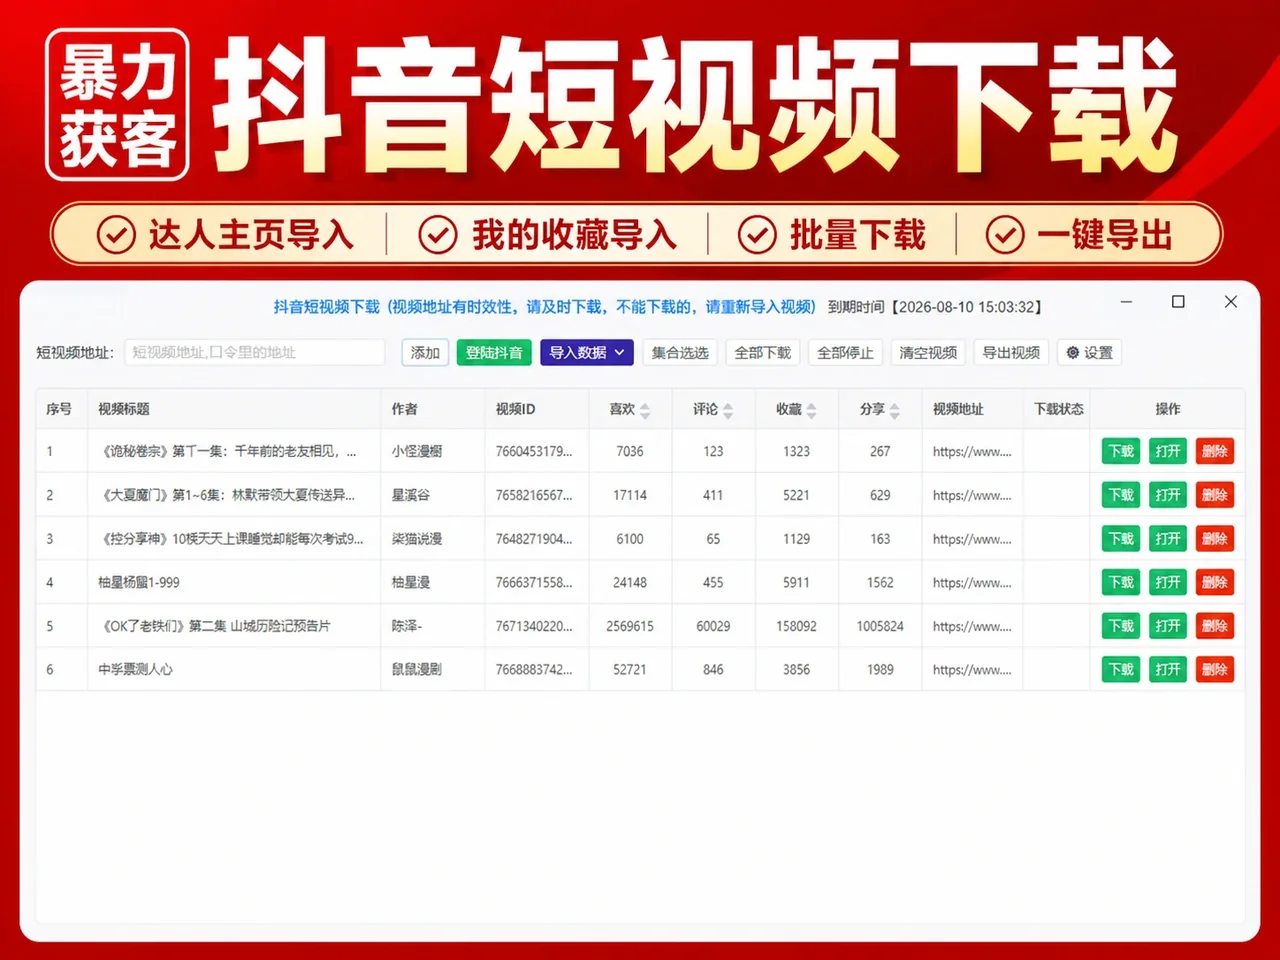Click 登陆抖音 to log in
Screen dimensions: 1280x960
(x=494, y=353)
